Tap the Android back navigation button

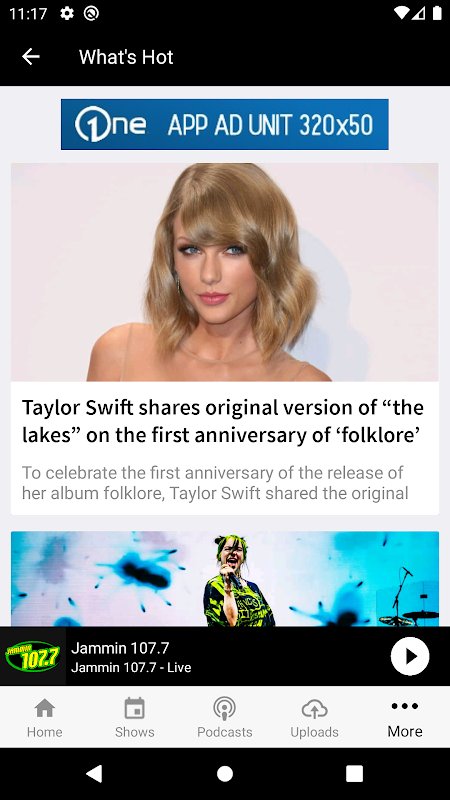94,773
